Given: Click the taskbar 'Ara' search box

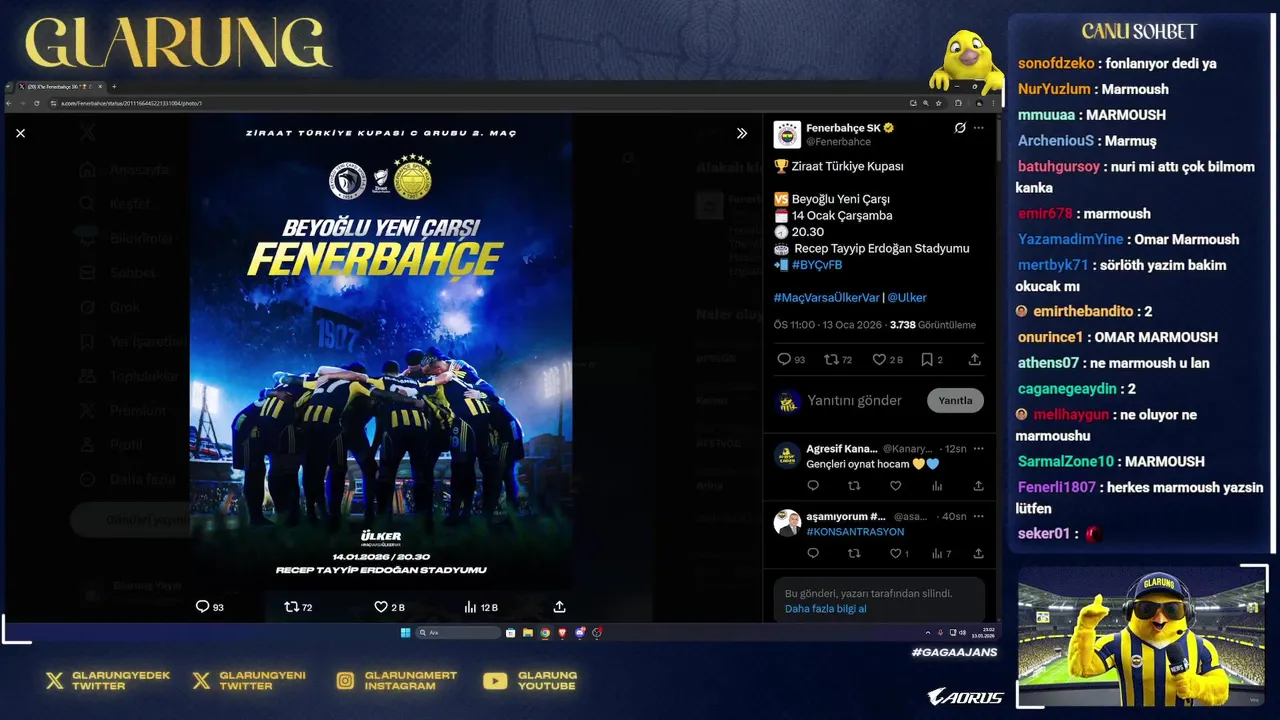Looking at the screenshot, I should [x=458, y=633].
